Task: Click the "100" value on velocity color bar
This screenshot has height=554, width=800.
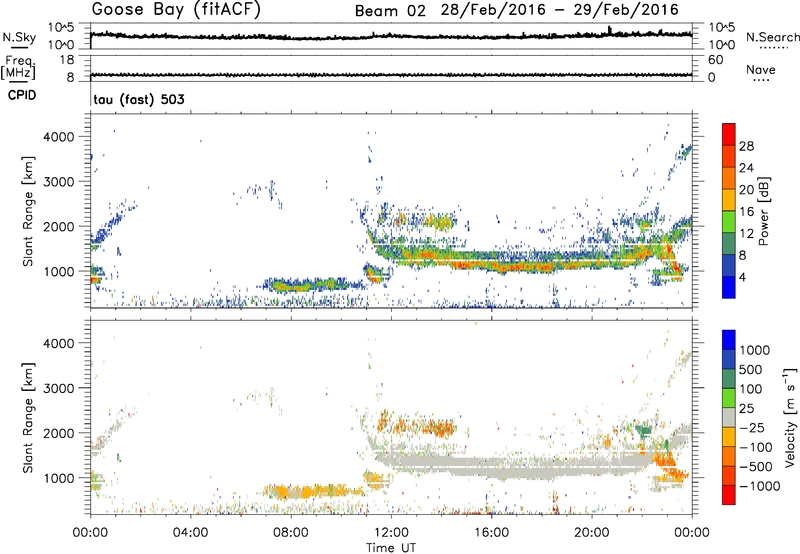Action: tap(750, 389)
